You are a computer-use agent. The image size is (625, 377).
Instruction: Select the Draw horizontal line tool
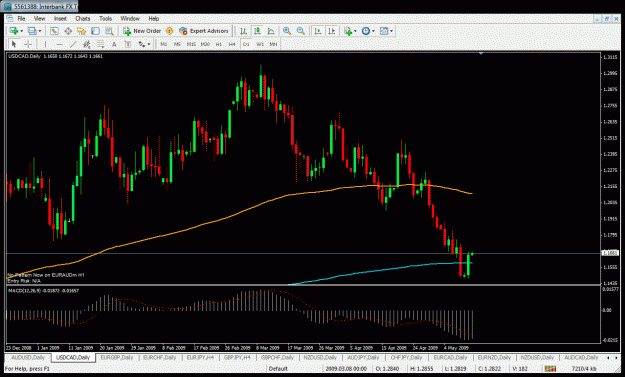59,44
